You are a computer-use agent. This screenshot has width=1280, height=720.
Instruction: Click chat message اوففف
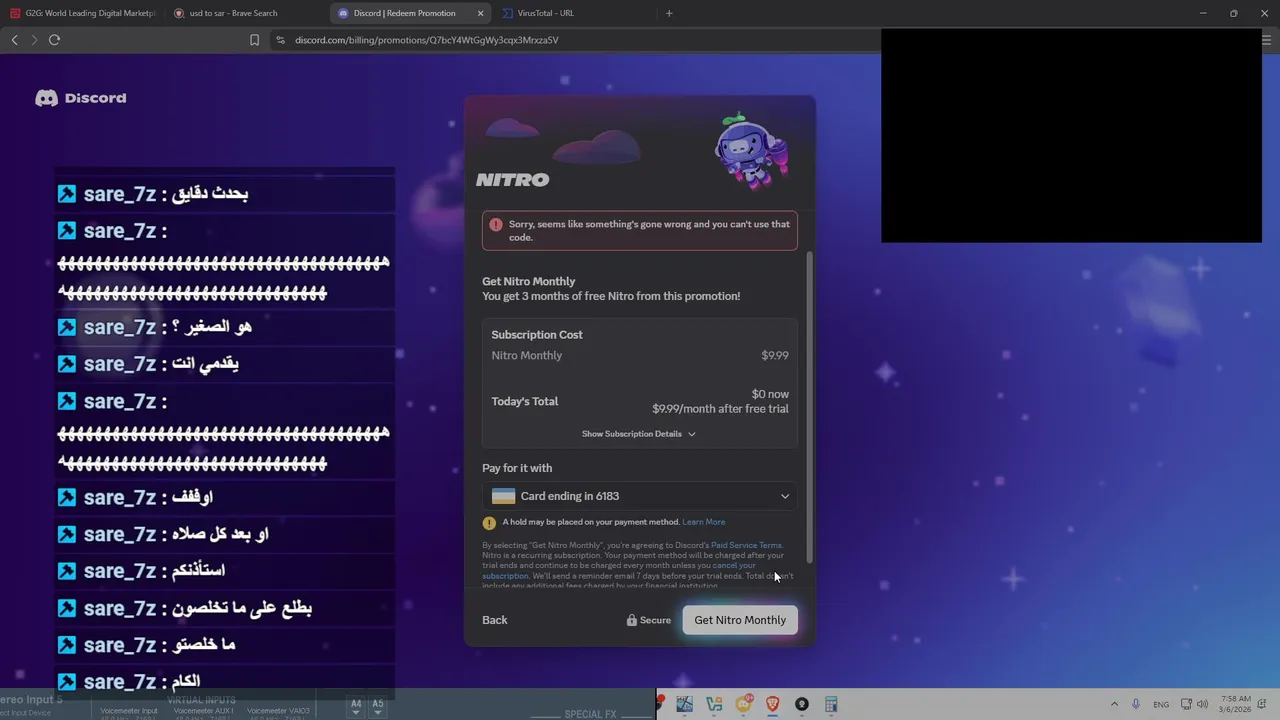pos(193,497)
